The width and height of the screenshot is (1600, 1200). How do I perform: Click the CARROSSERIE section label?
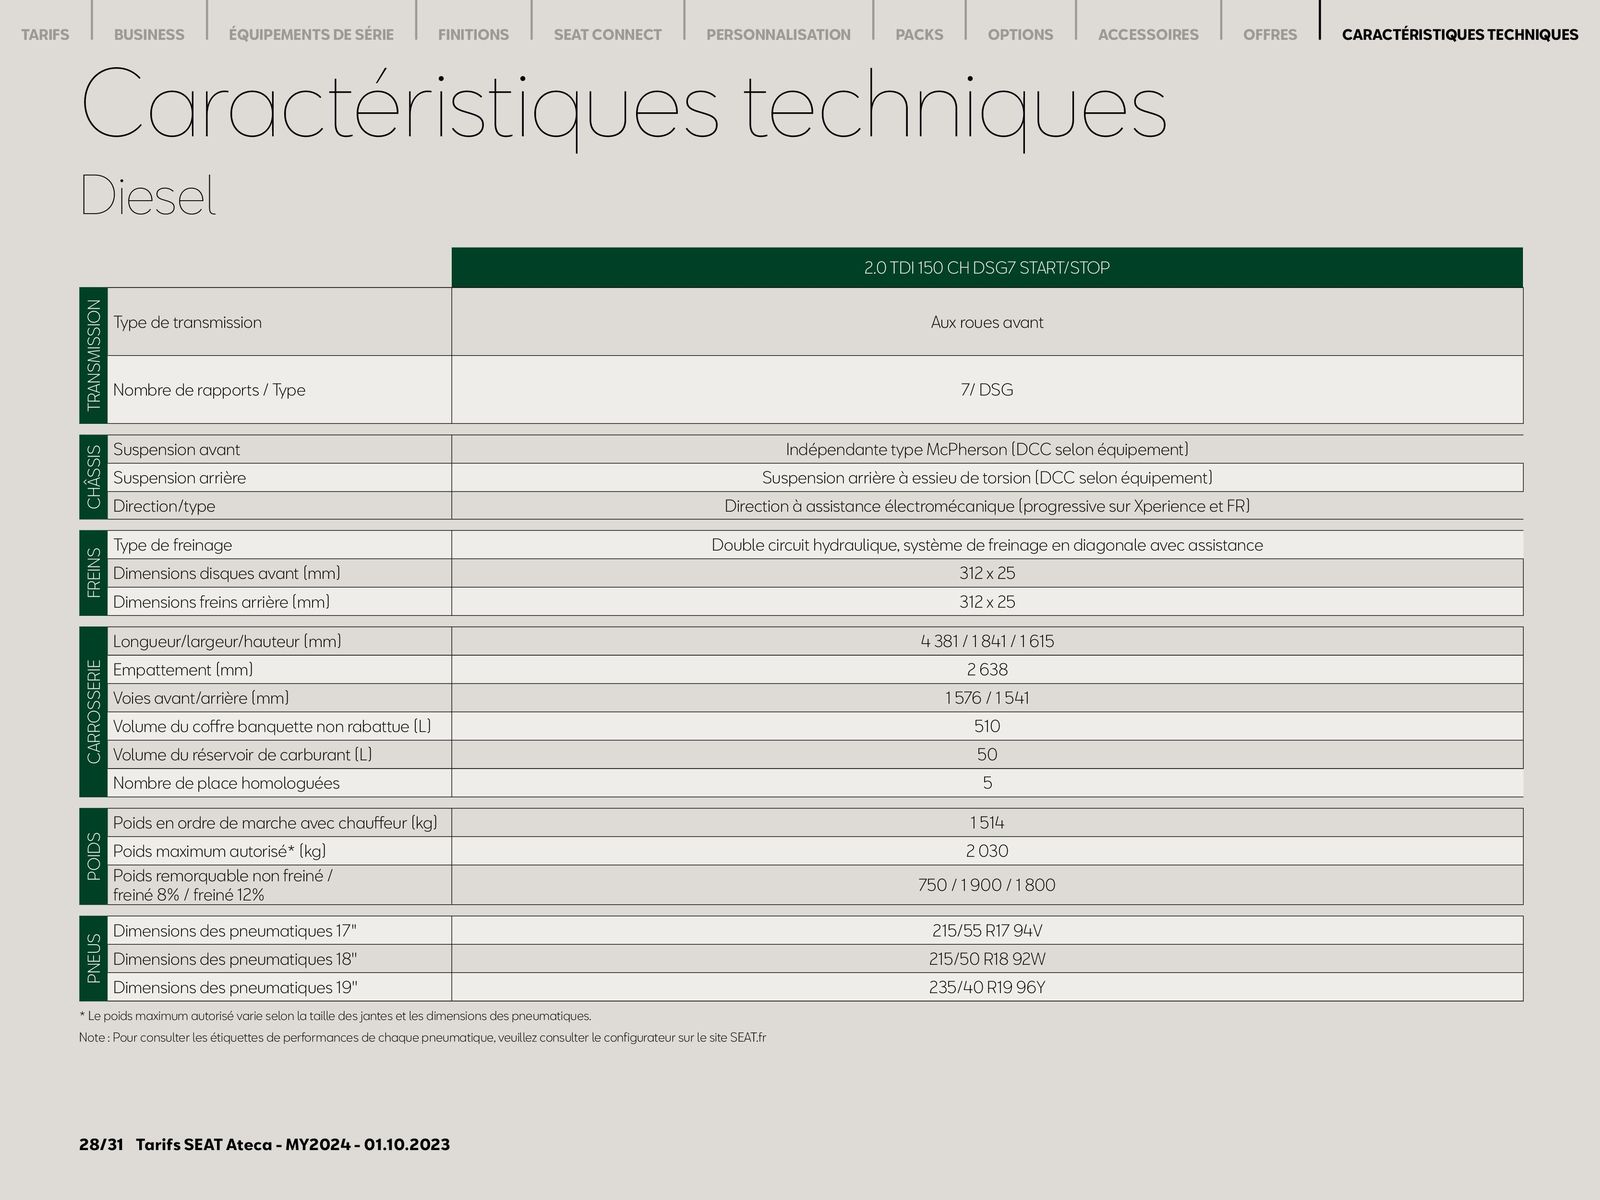pyautogui.click(x=93, y=712)
